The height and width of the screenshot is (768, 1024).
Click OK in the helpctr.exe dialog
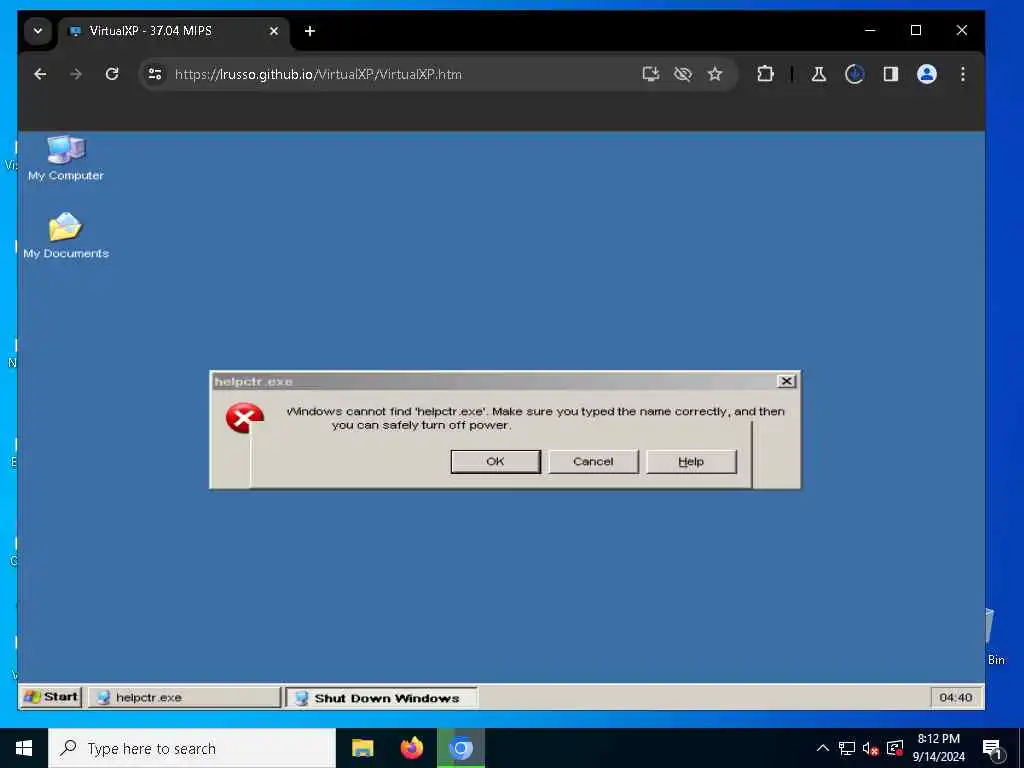495,461
